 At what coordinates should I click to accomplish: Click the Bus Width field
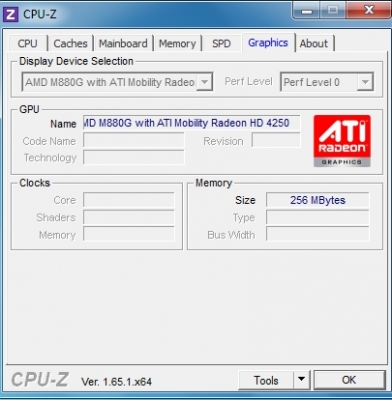coord(317,234)
